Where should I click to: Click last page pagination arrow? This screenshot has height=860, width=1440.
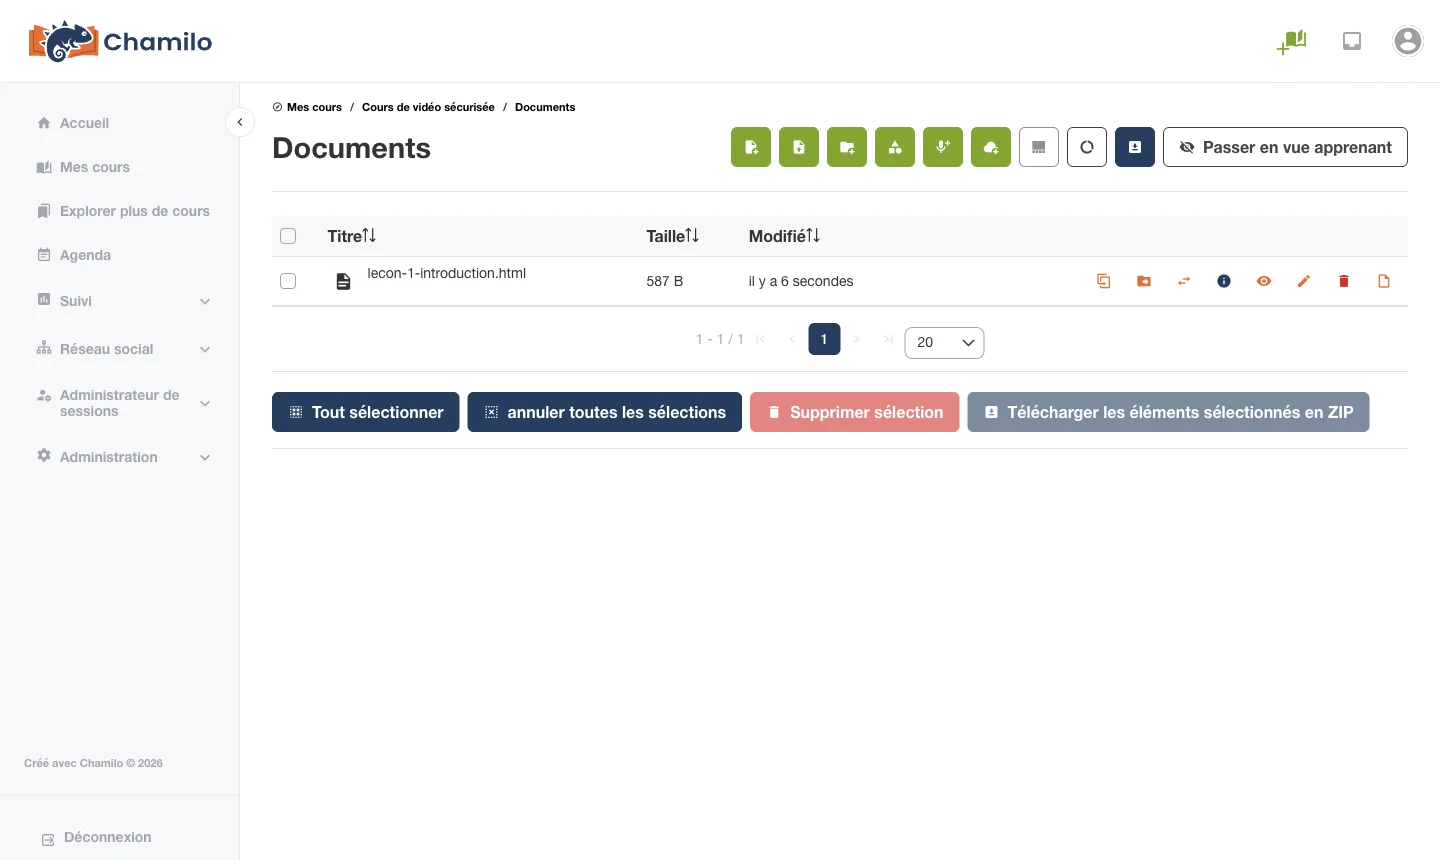(x=888, y=339)
